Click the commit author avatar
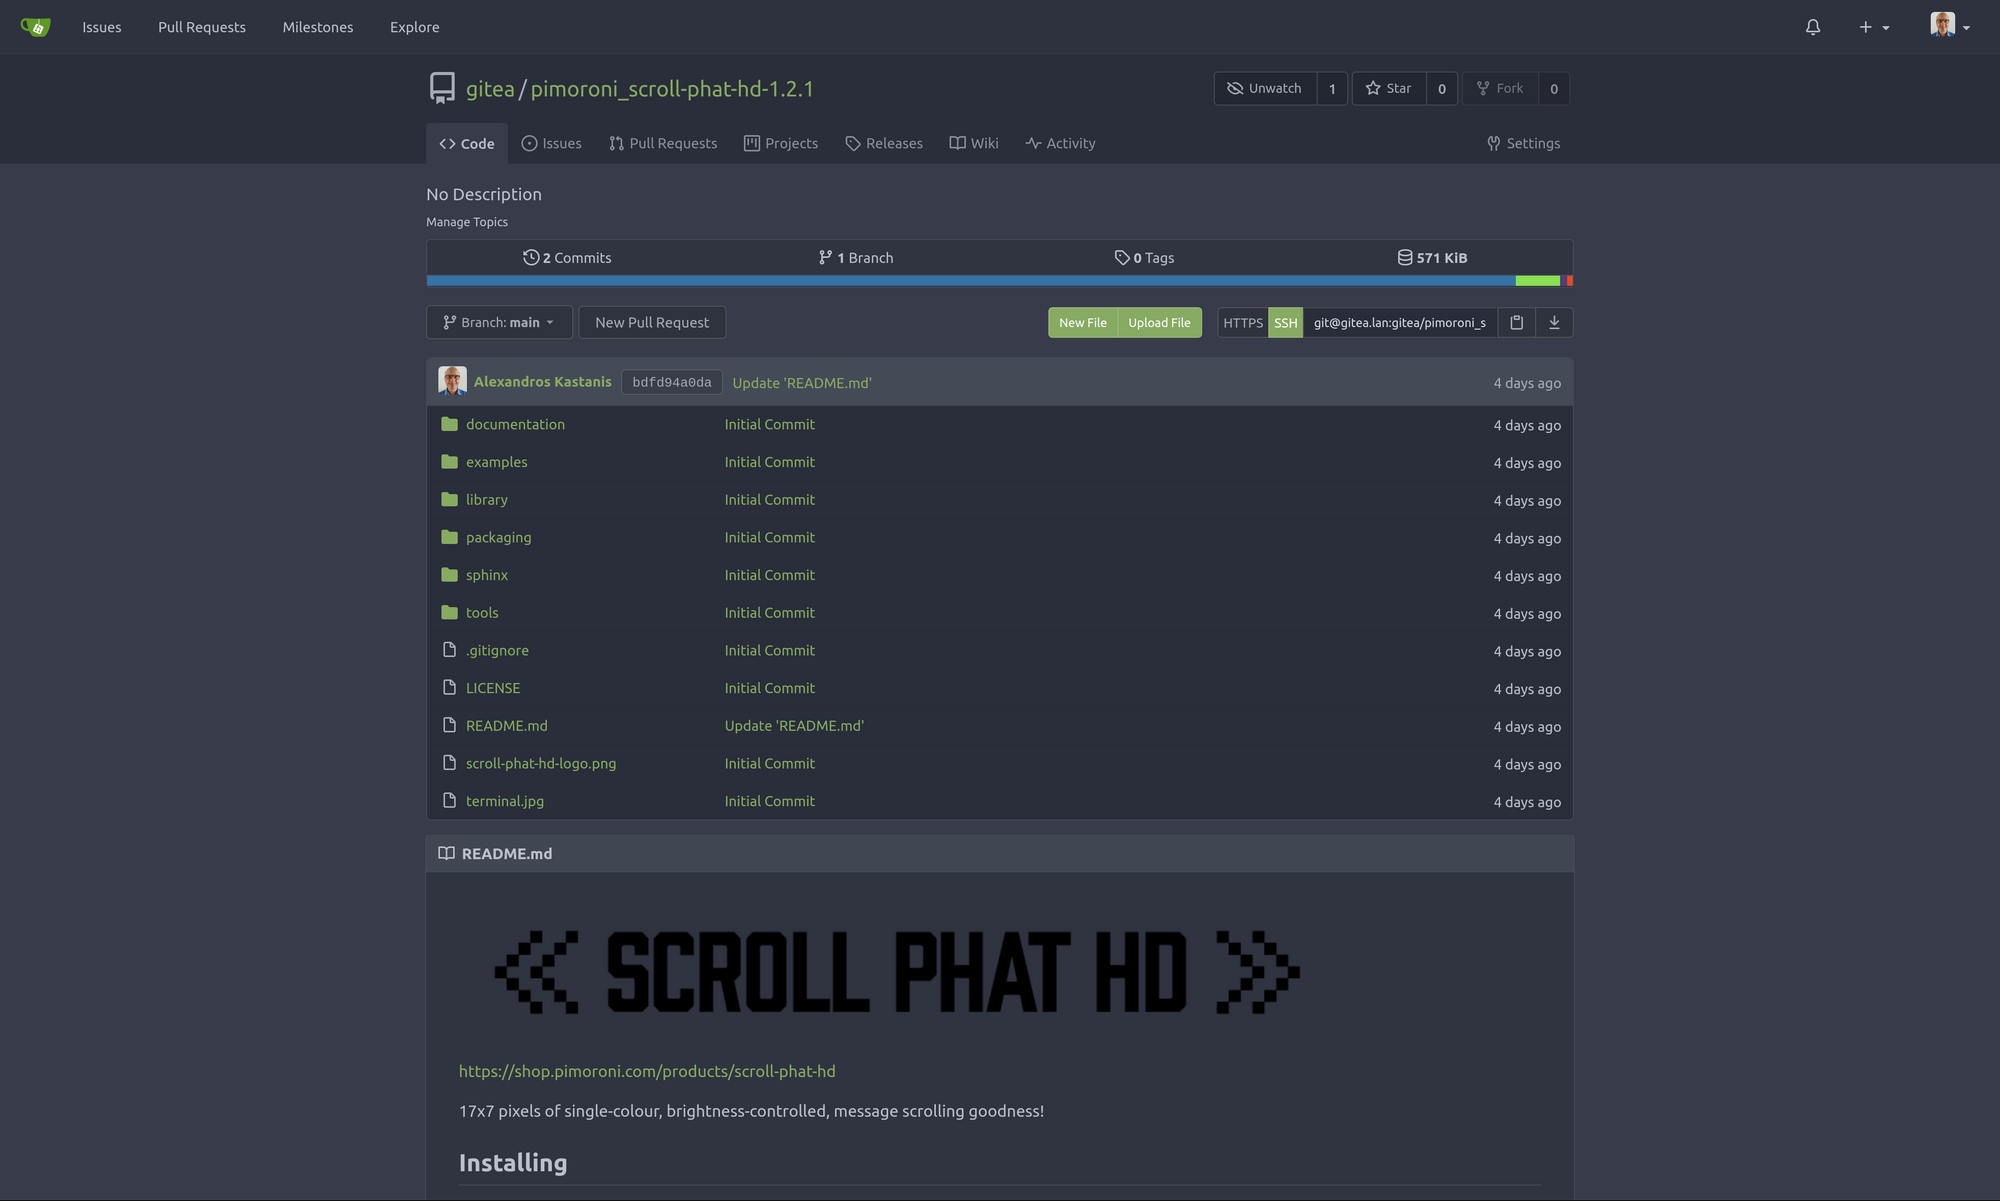 452,381
